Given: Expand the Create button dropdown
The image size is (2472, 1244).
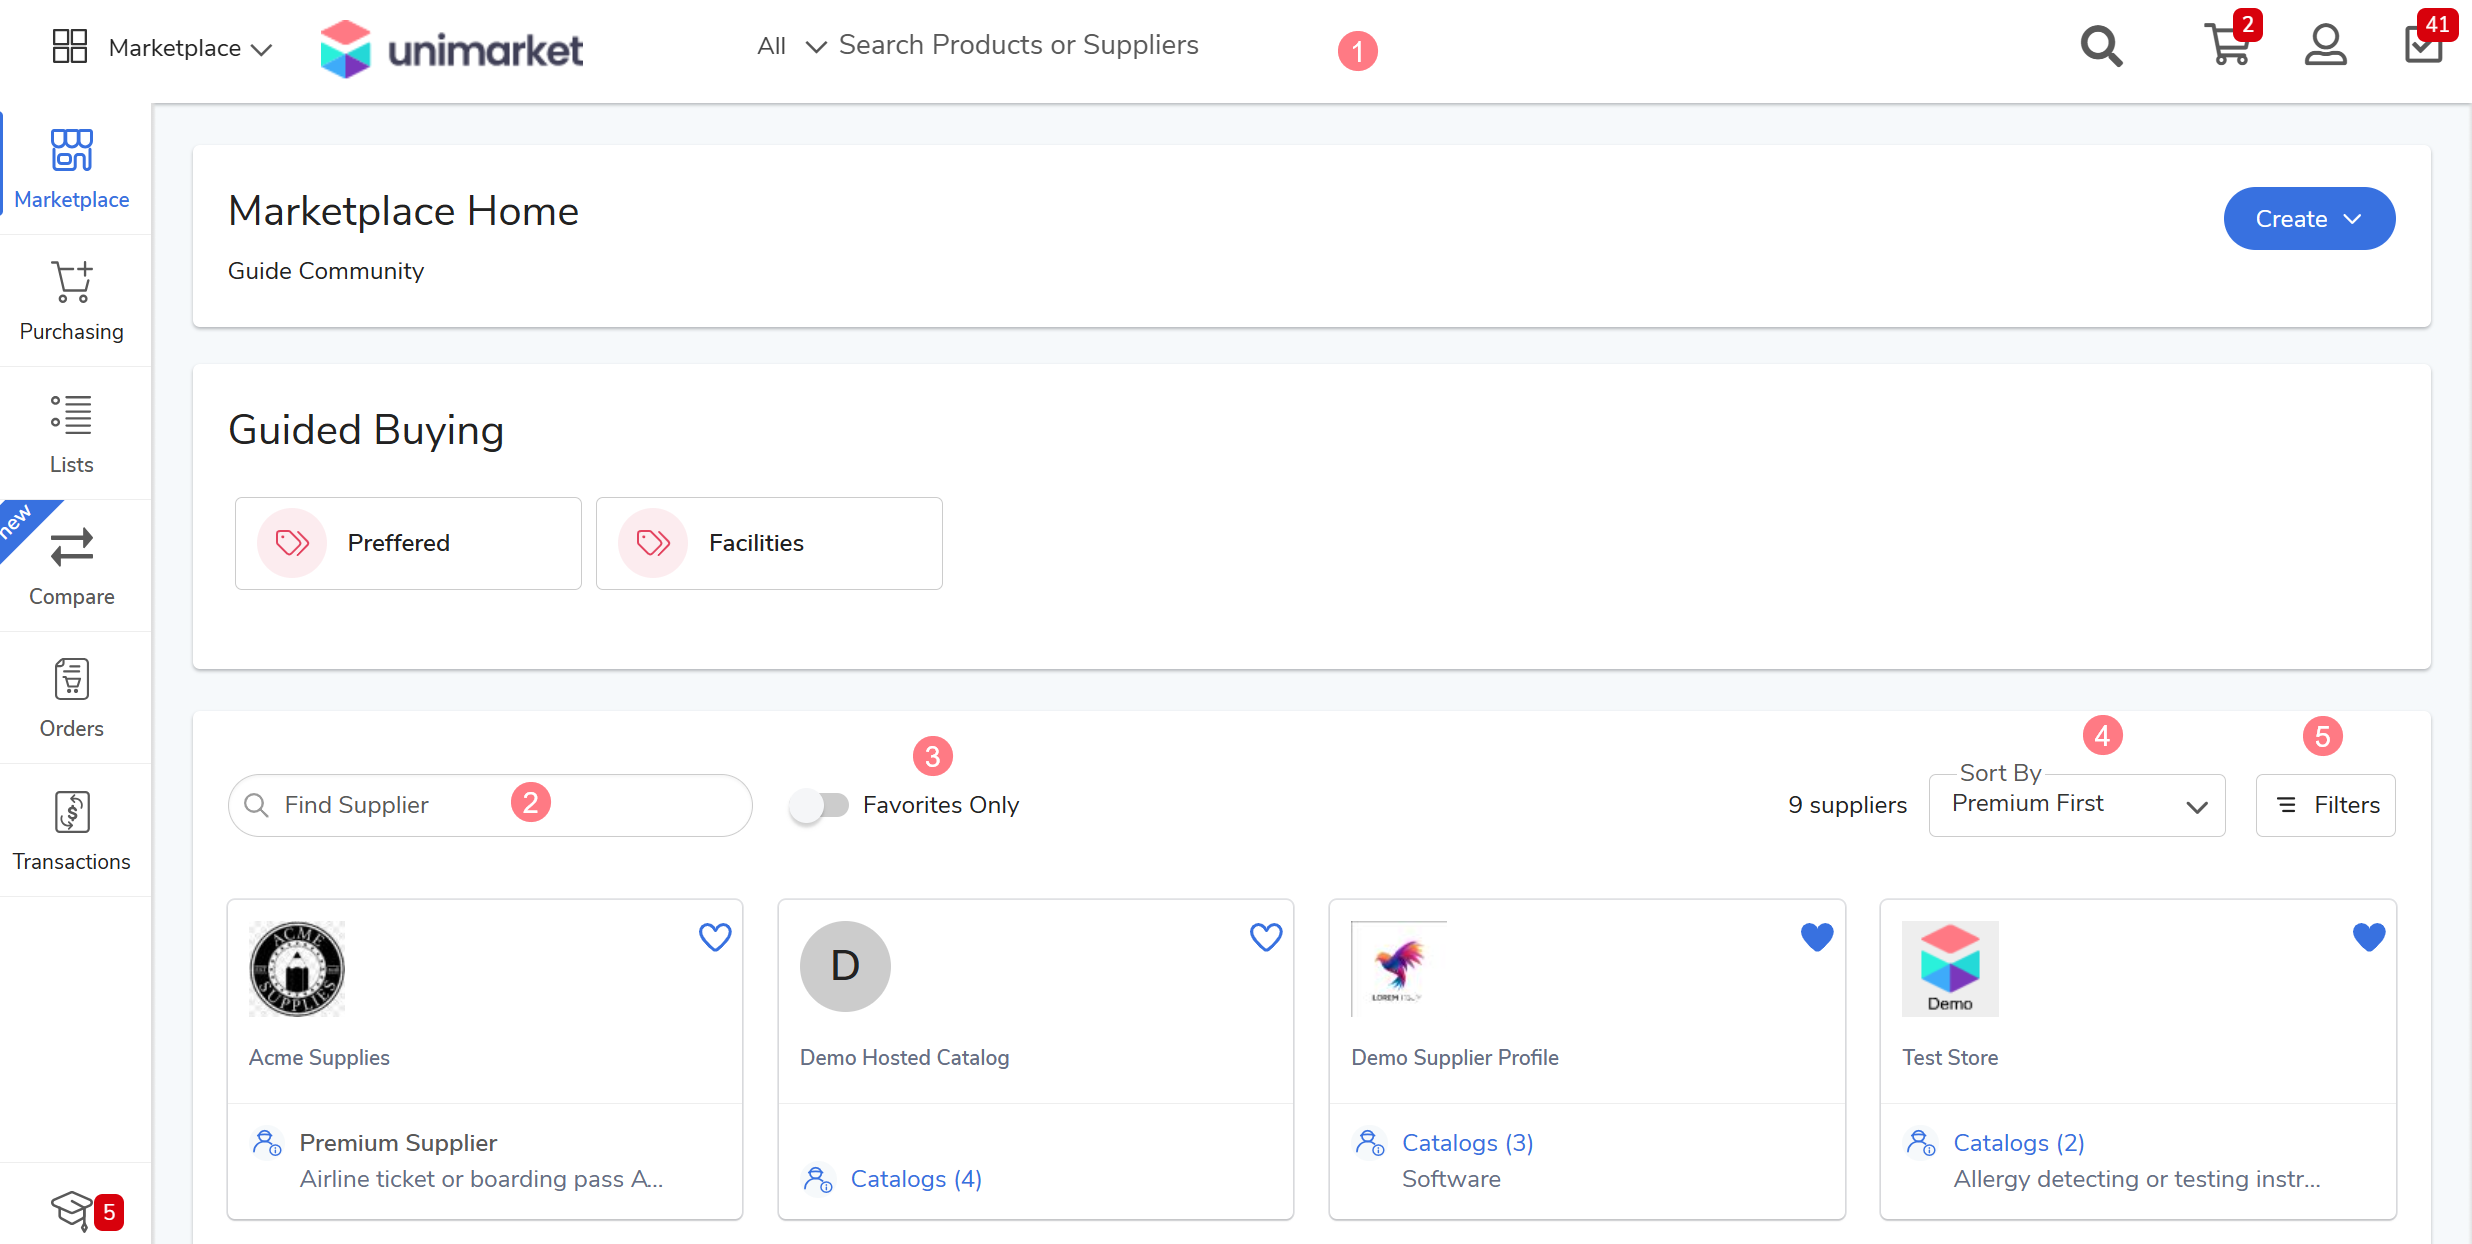Looking at the screenshot, I should 2308,219.
